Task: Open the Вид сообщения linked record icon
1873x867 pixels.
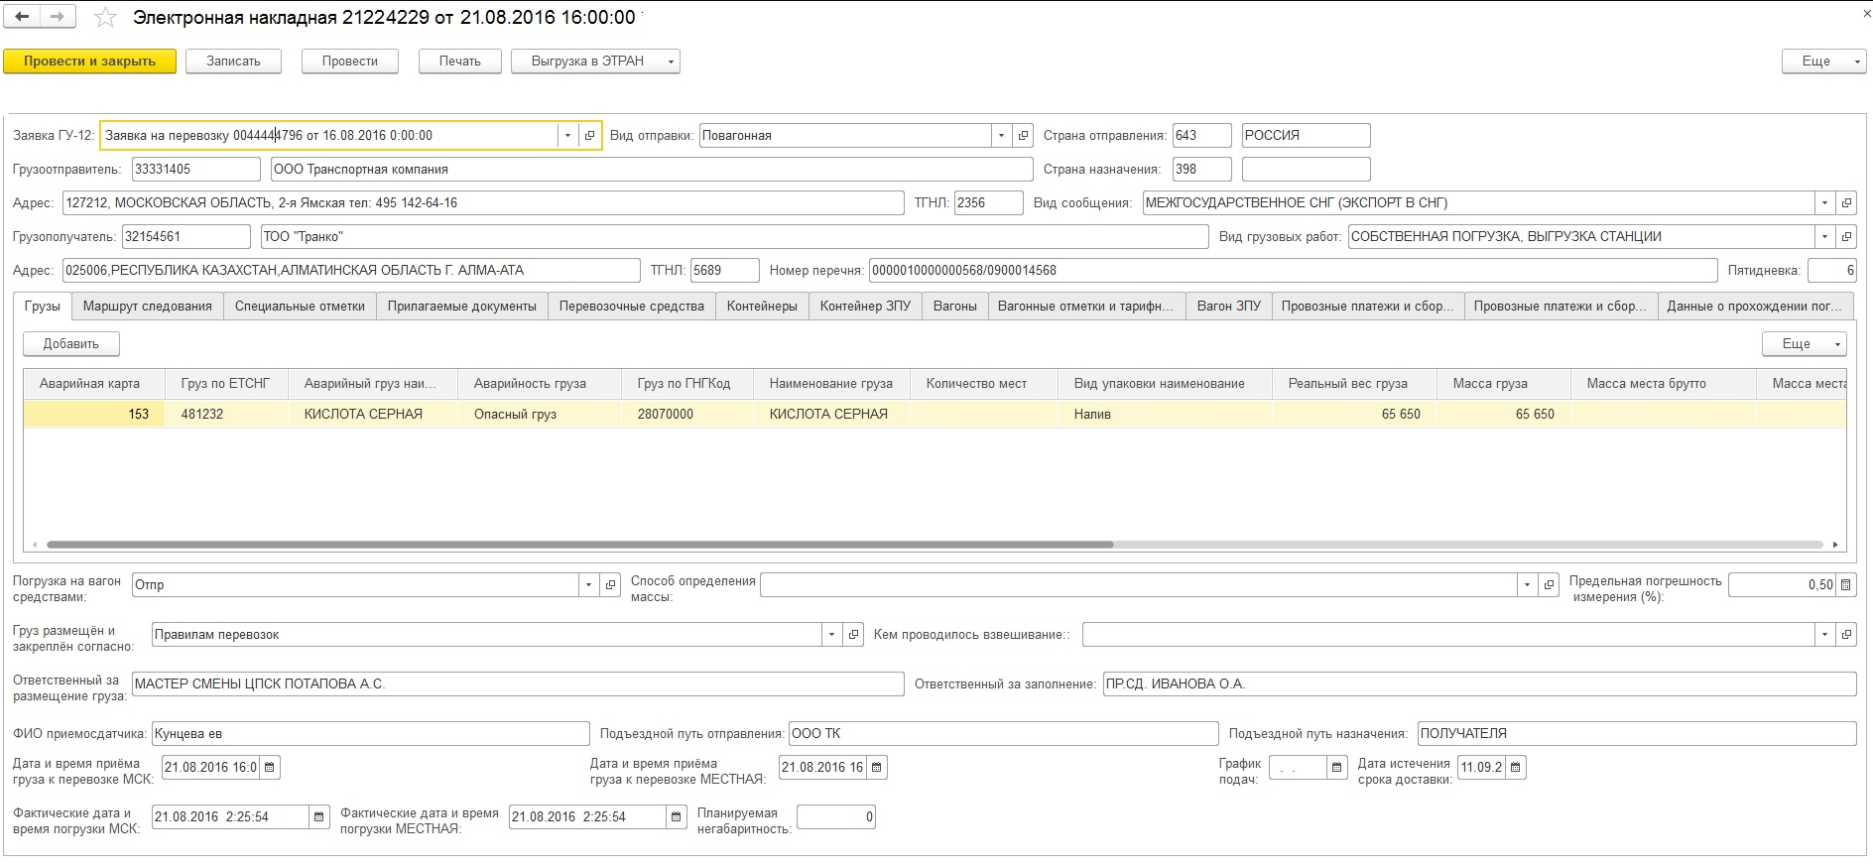Action: click(x=1846, y=203)
